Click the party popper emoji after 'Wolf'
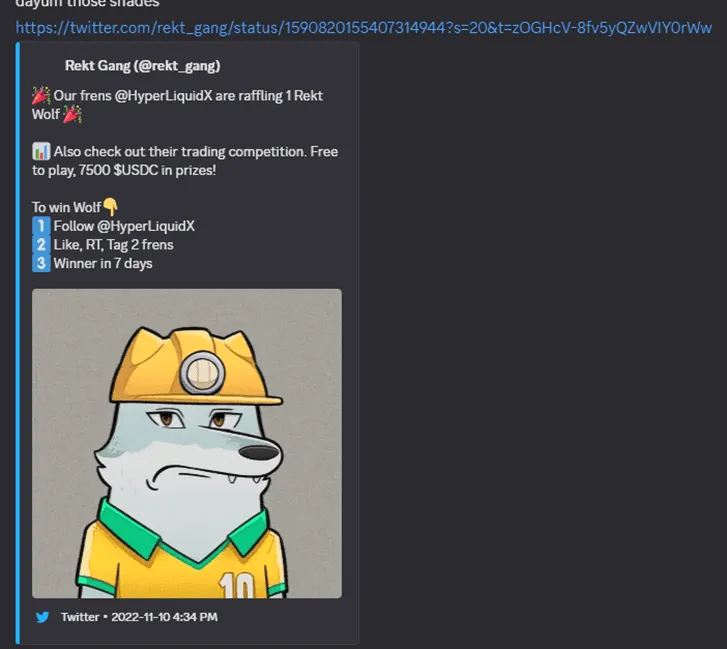 click(72, 115)
